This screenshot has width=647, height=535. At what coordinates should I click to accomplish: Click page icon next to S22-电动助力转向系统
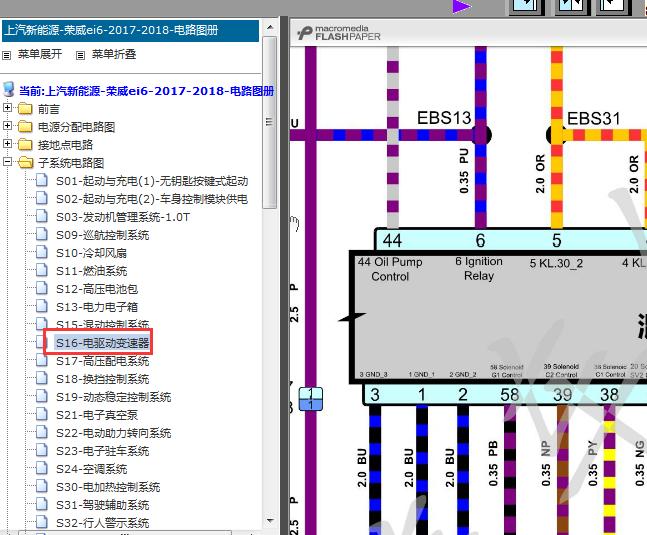41,432
